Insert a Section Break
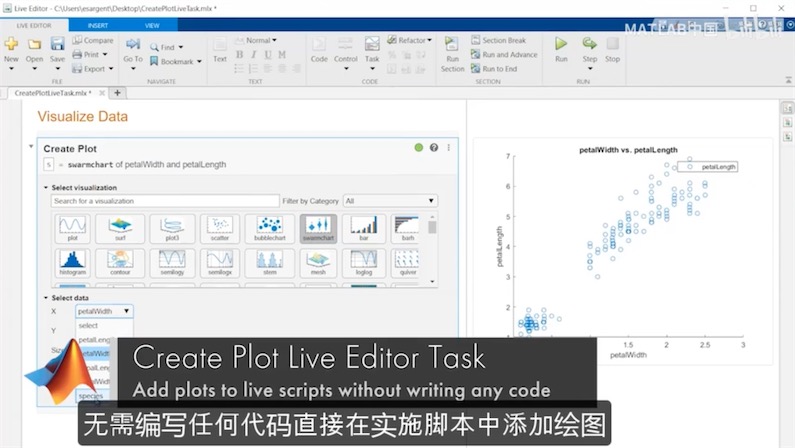Viewport: 795px width, 448px height. point(498,40)
